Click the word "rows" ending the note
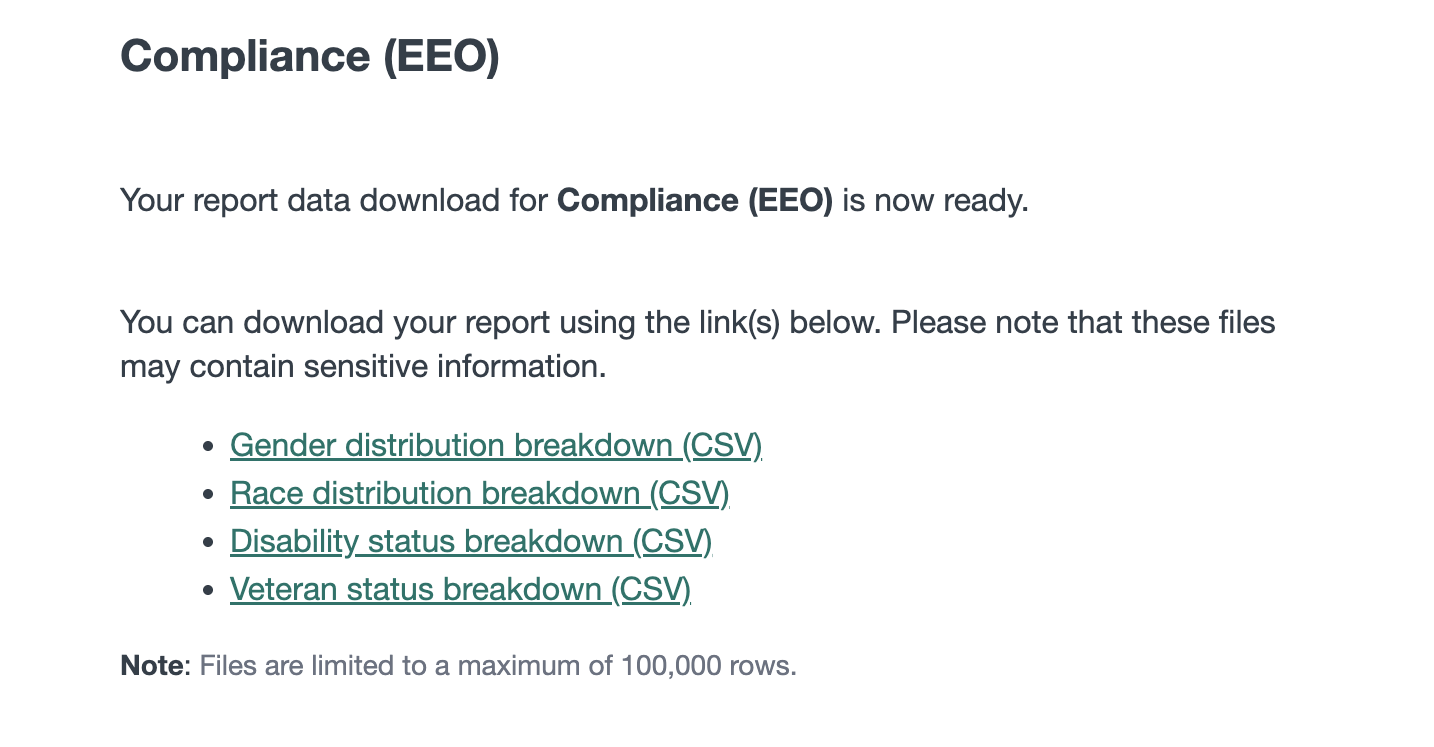The image size is (1434, 747). point(768,666)
